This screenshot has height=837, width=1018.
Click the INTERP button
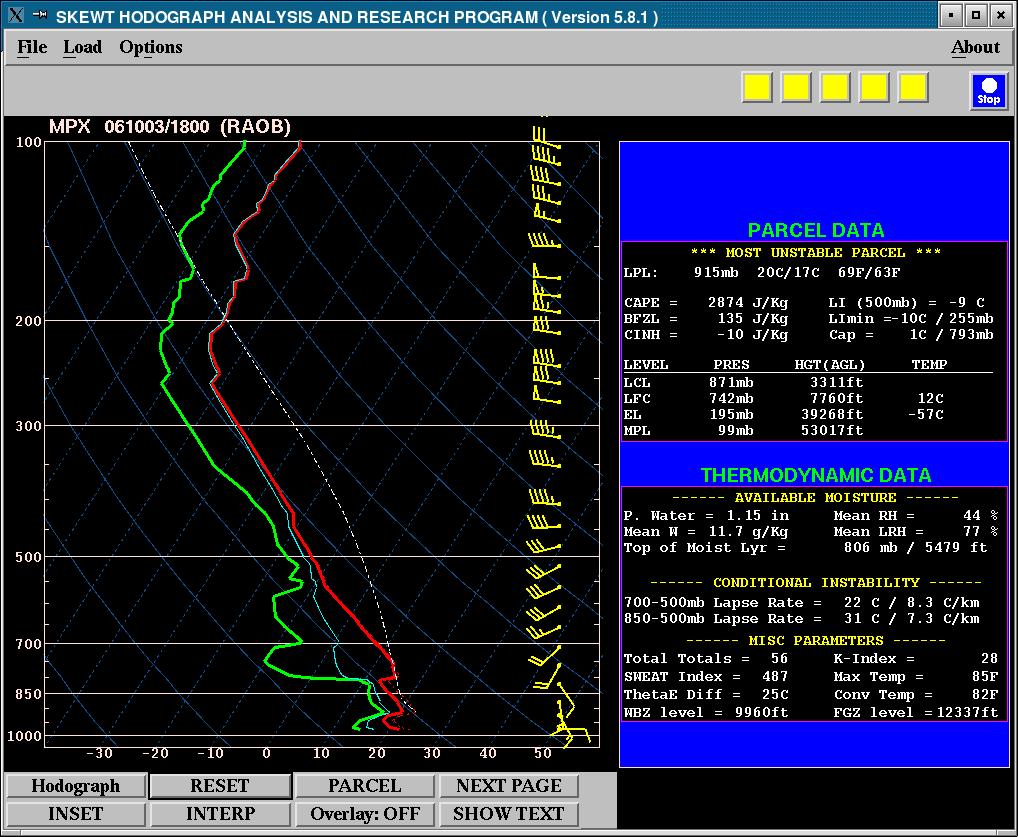(x=220, y=814)
